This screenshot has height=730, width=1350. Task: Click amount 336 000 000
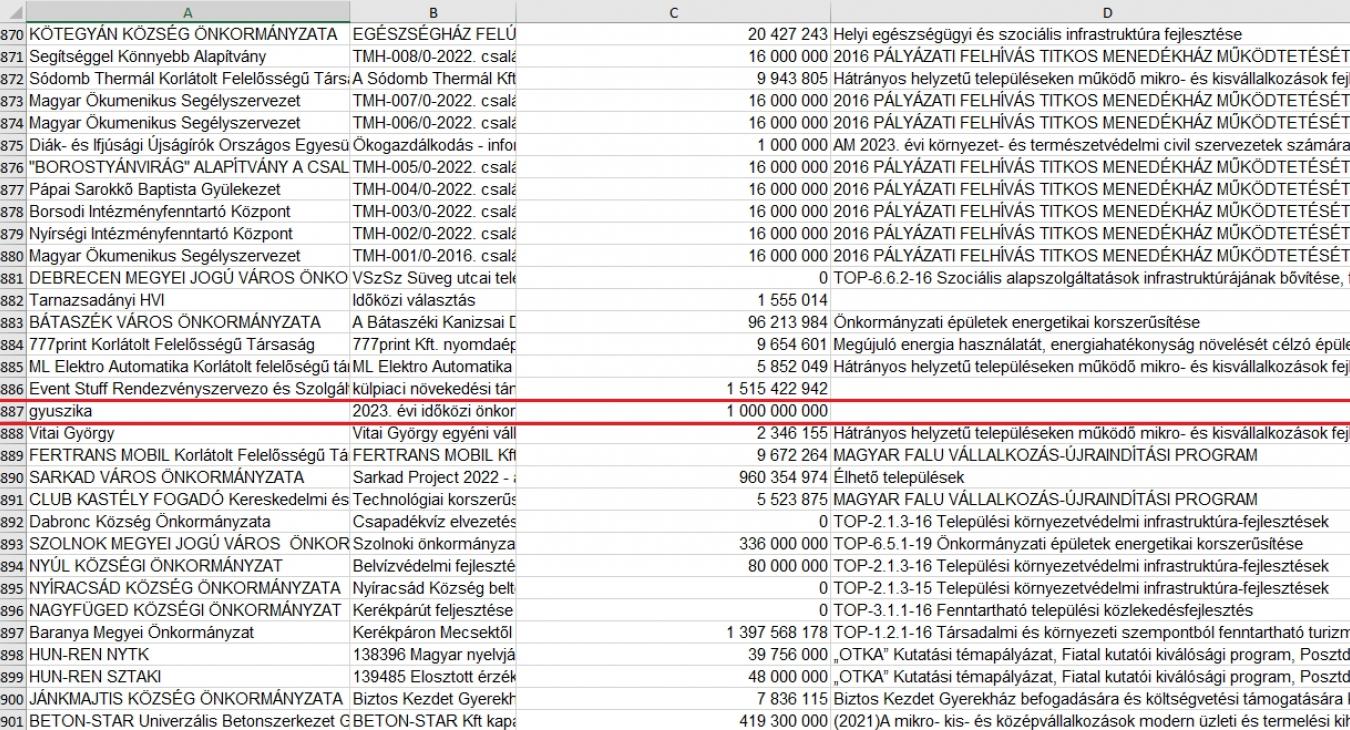(x=673, y=544)
